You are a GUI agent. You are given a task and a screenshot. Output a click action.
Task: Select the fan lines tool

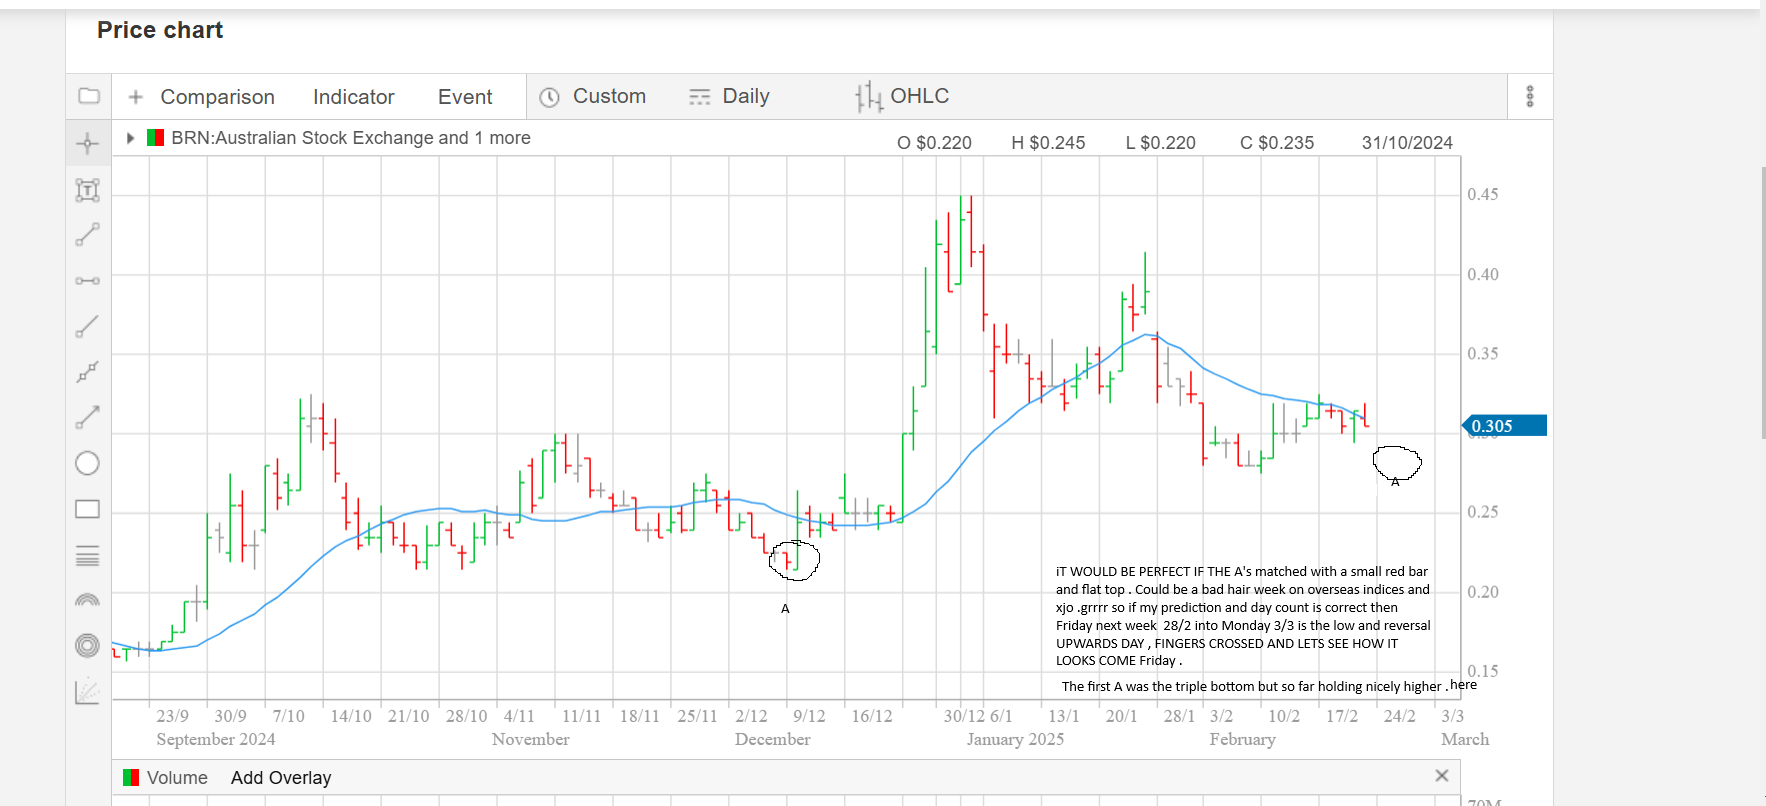point(88,692)
